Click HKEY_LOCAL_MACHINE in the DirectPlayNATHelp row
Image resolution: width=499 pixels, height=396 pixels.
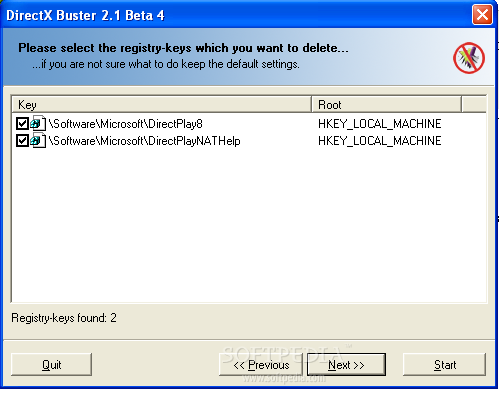coord(380,141)
